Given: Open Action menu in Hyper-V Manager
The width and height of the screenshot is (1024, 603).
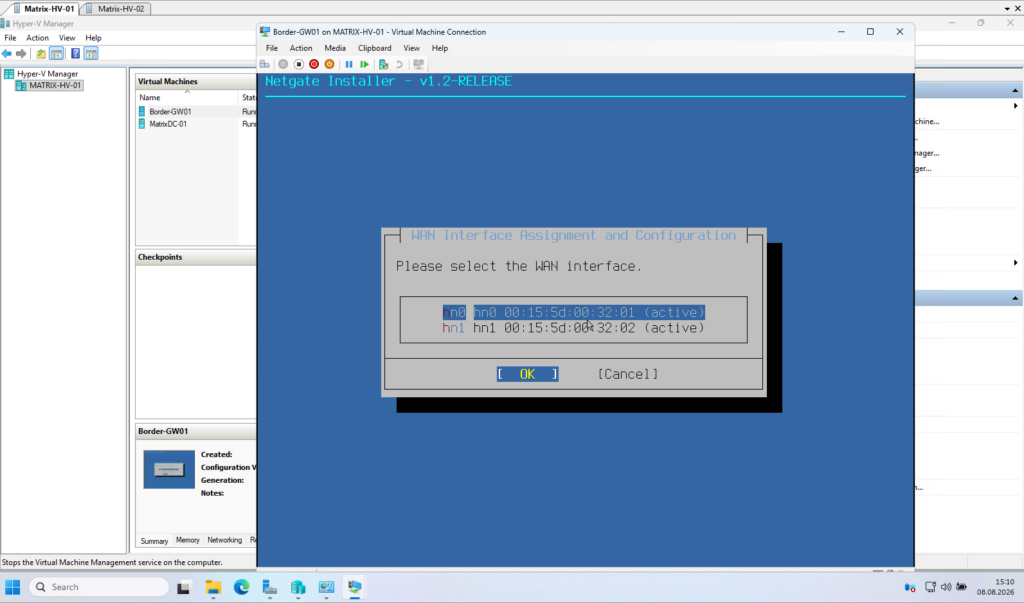Looking at the screenshot, I should [x=37, y=38].
